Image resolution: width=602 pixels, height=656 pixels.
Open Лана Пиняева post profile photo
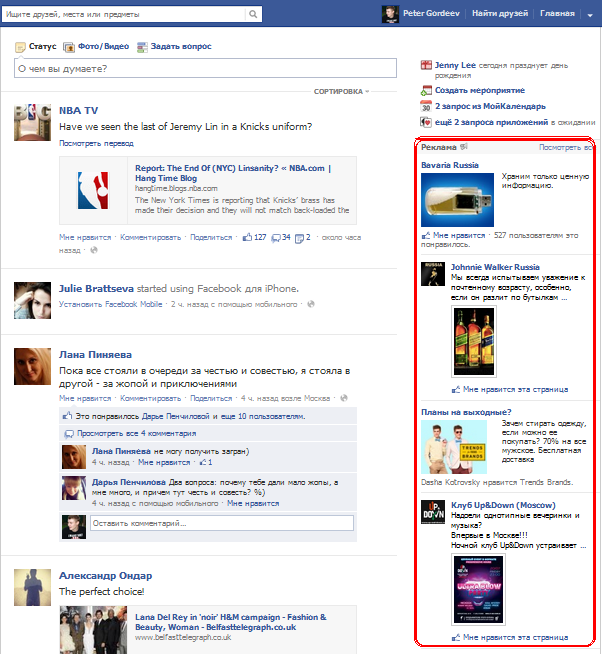pos(33,366)
